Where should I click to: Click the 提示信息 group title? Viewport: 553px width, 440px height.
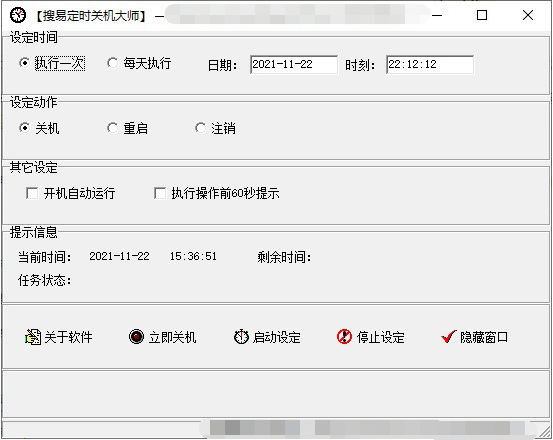[x=34, y=232]
